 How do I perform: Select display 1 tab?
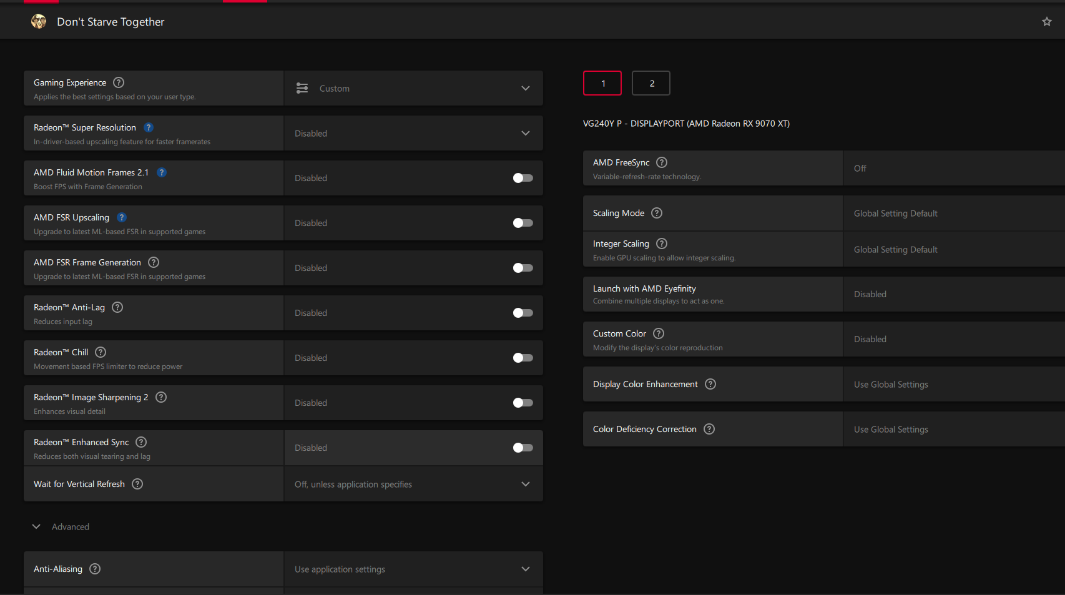coord(602,83)
